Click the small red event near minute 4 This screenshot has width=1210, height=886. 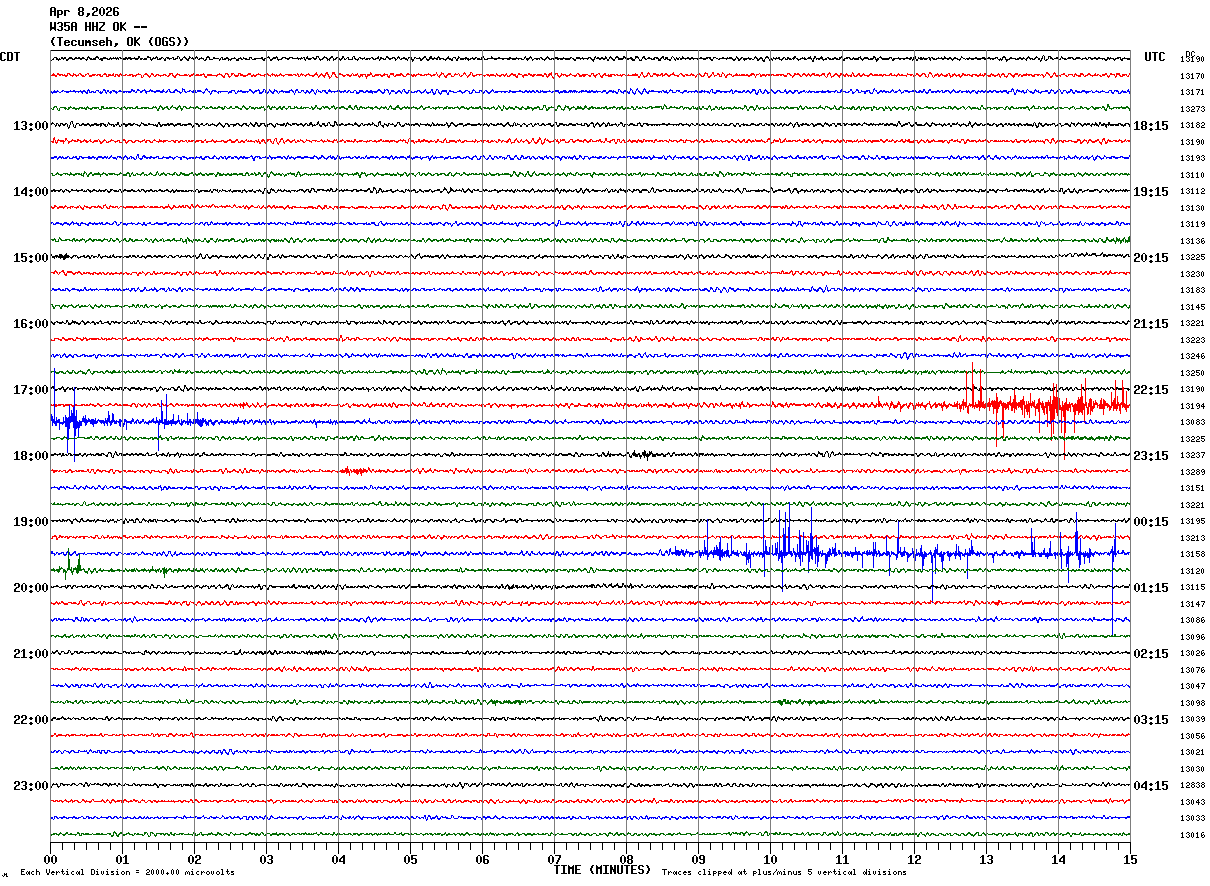point(354,470)
